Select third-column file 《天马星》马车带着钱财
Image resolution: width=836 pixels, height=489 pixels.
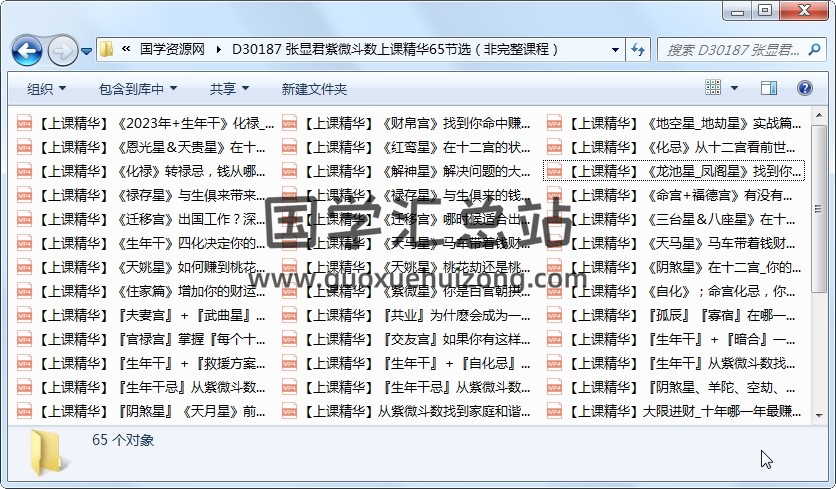[672, 243]
